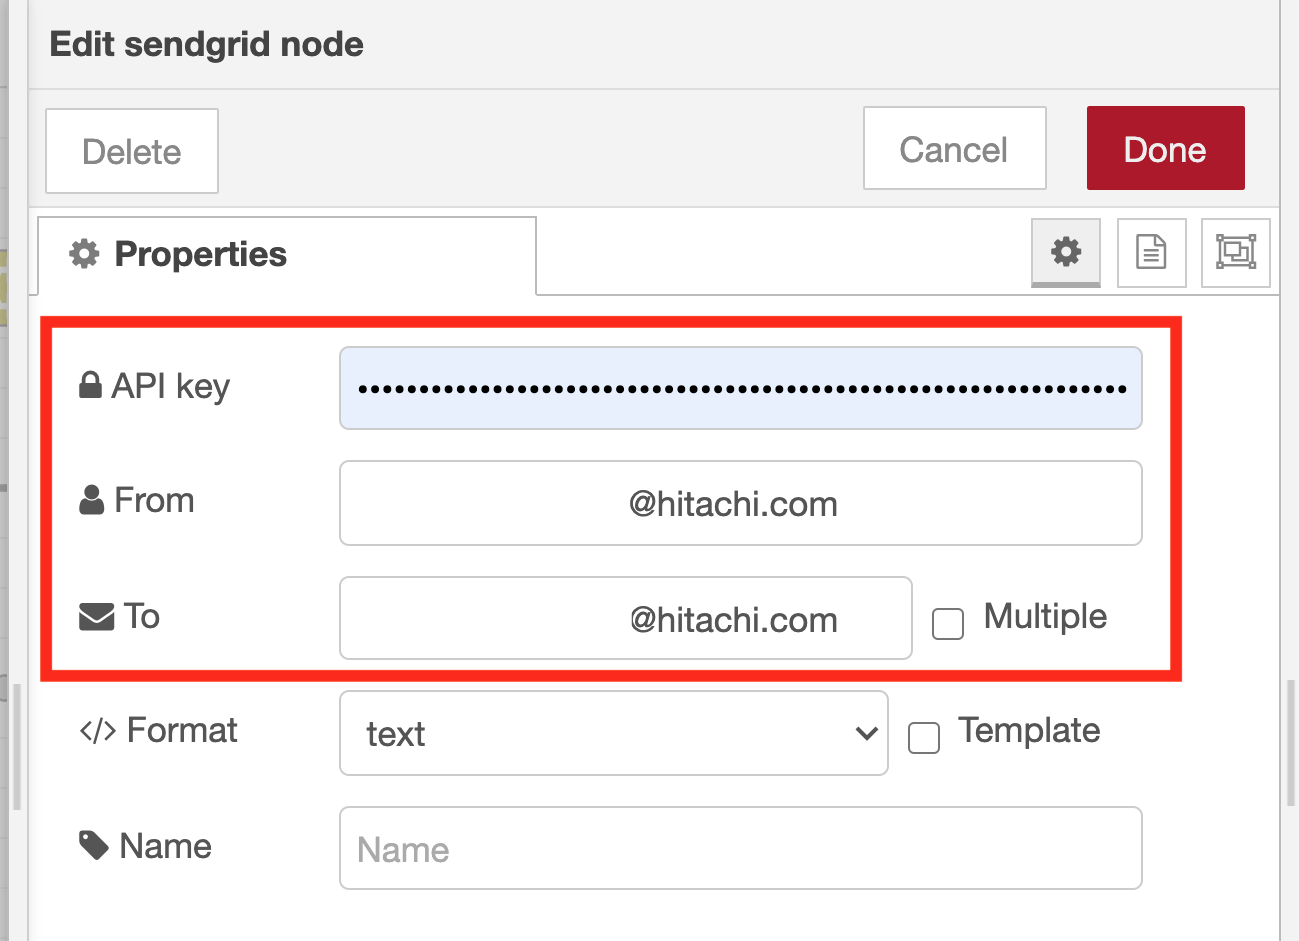Click the lock icon beside API key

pos(90,385)
